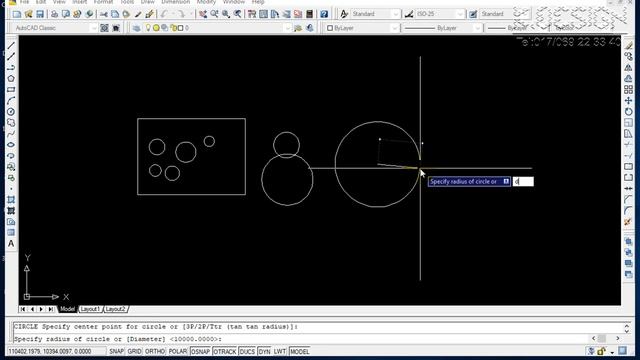Select the Rotate tool in Modify toolbar
Image resolution: width=640 pixels, height=360 pixels.
click(629, 111)
